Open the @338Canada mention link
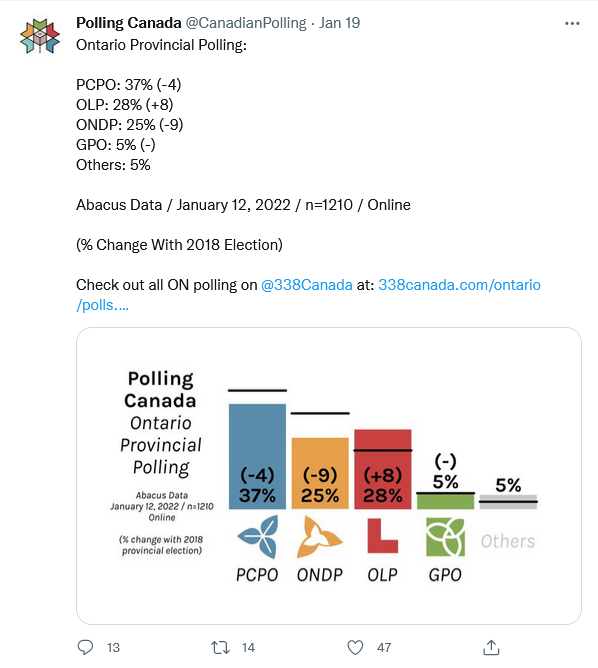This screenshot has width=598, height=668. pos(307,285)
